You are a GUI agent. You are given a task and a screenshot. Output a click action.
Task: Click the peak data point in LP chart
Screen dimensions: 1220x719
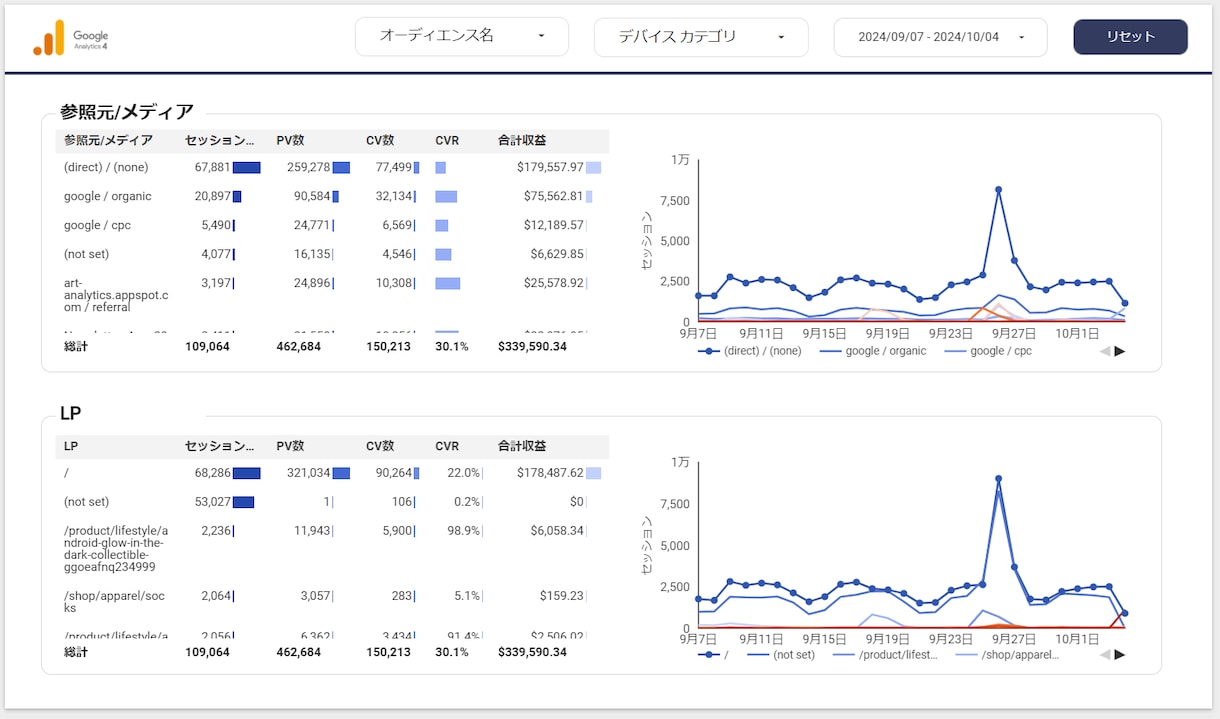pos(998,479)
